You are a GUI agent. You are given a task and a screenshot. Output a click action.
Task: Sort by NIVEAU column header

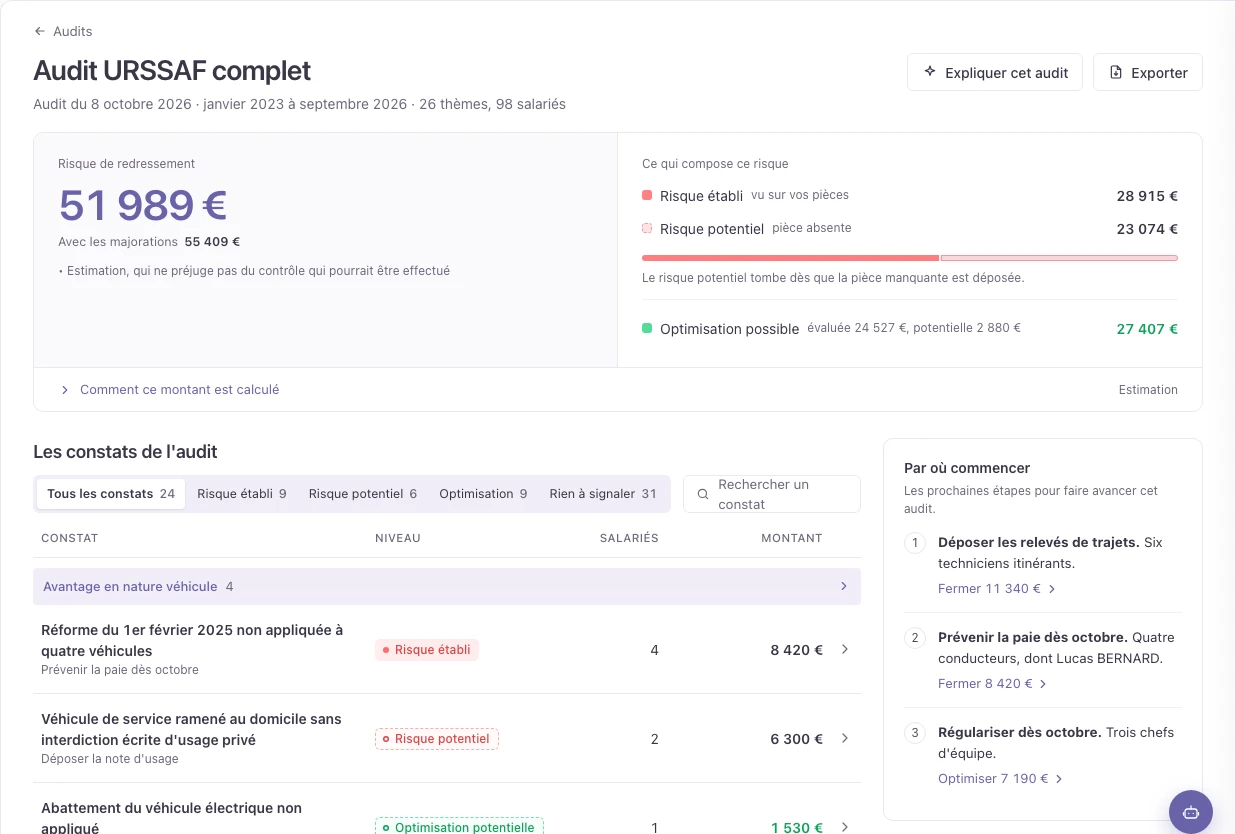[x=398, y=538]
